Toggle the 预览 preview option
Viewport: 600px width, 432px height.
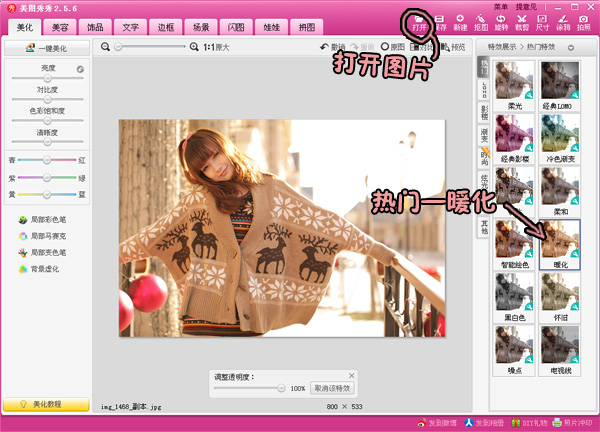coord(452,47)
